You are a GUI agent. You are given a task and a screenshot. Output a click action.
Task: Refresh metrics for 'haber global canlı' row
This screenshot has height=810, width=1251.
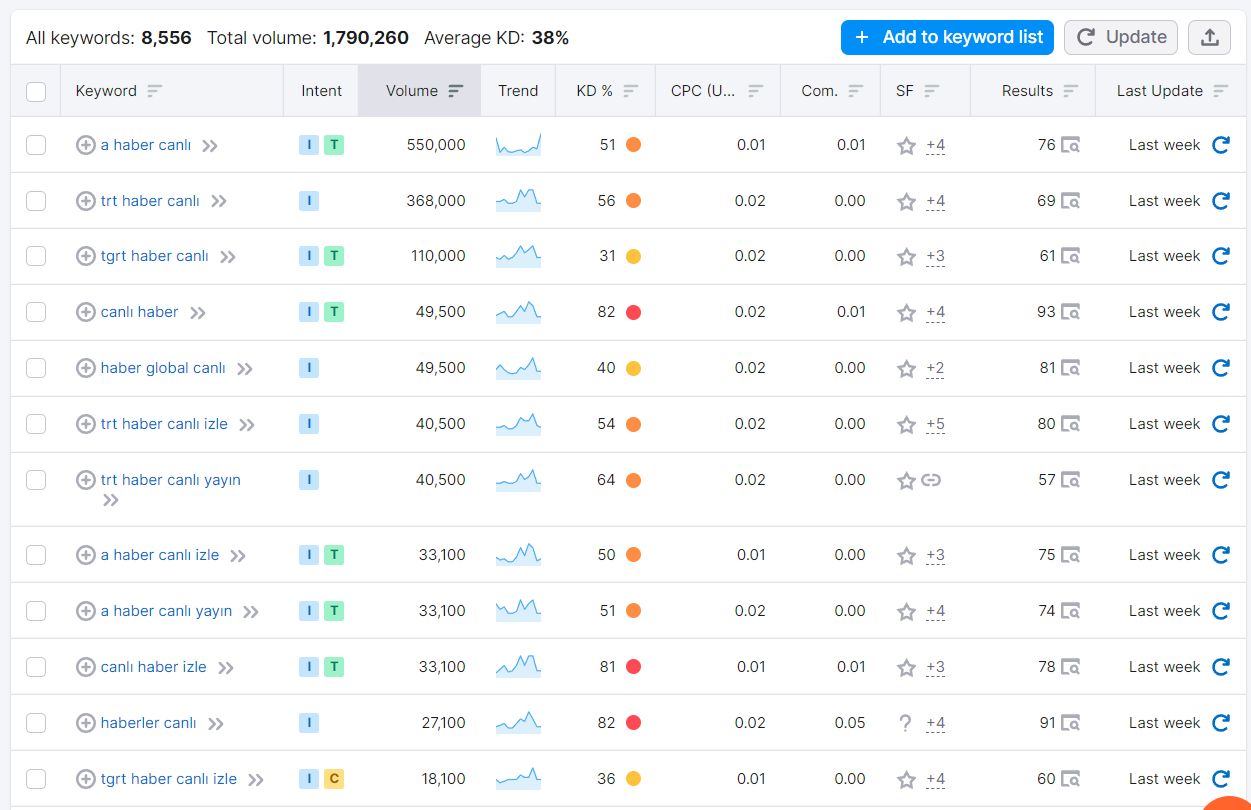coord(1220,368)
